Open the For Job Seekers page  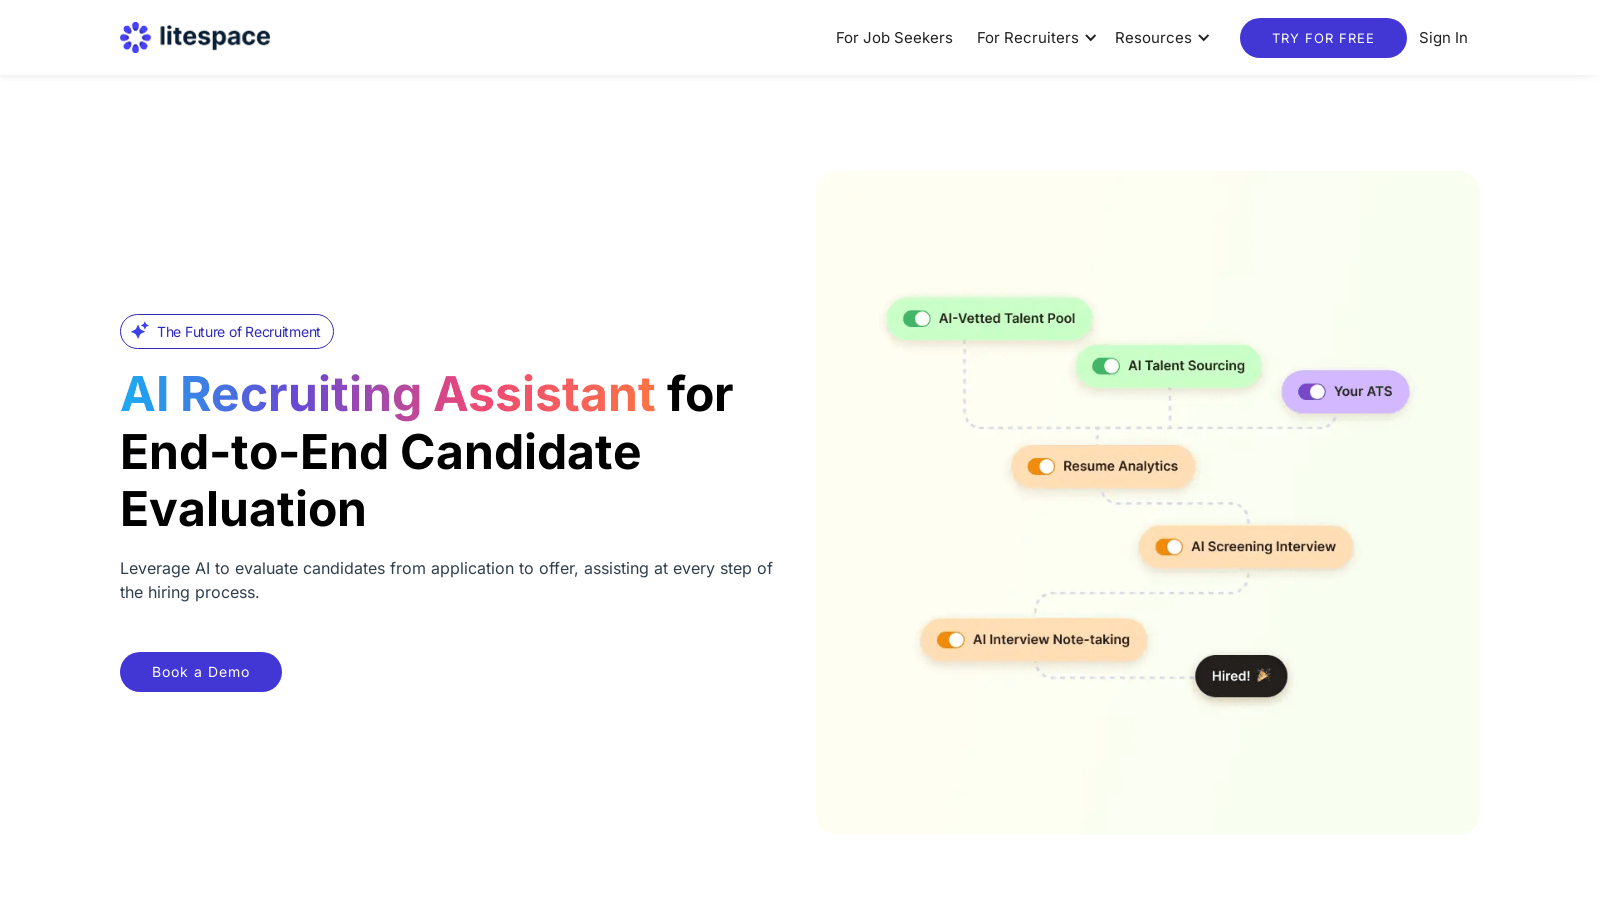pyautogui.click(x=894, y=38)
